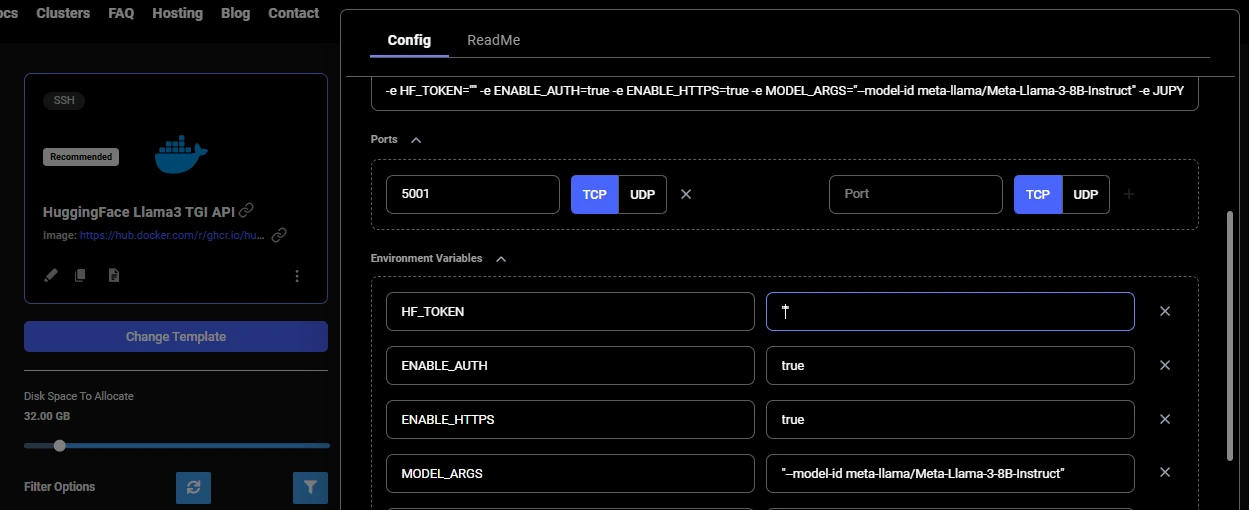Collapse the Ports section

coord(416,140)
